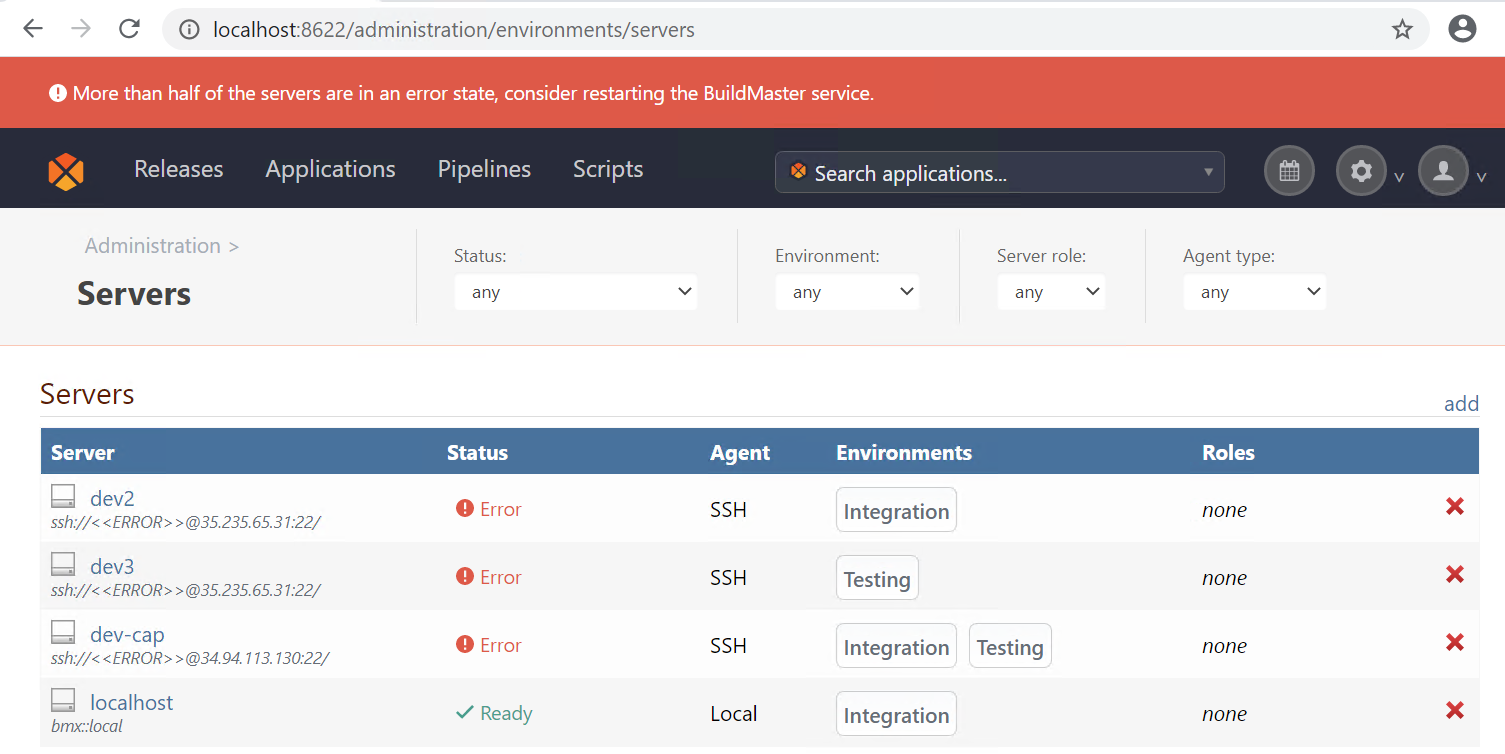The height and width of the screenshot is (754, 1505).
Task: Open the dev2 server link
Action: tap(112, 498)
